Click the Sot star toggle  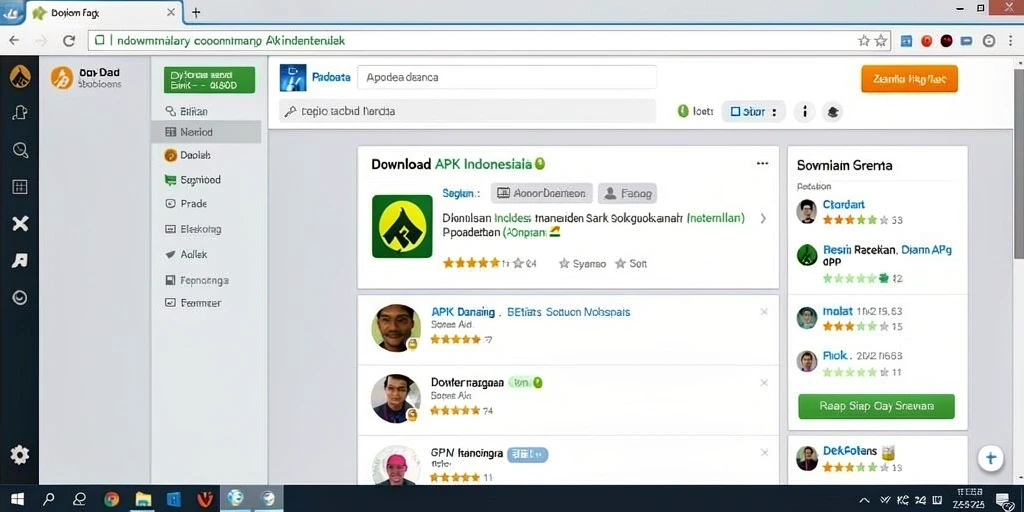point(631,264)
